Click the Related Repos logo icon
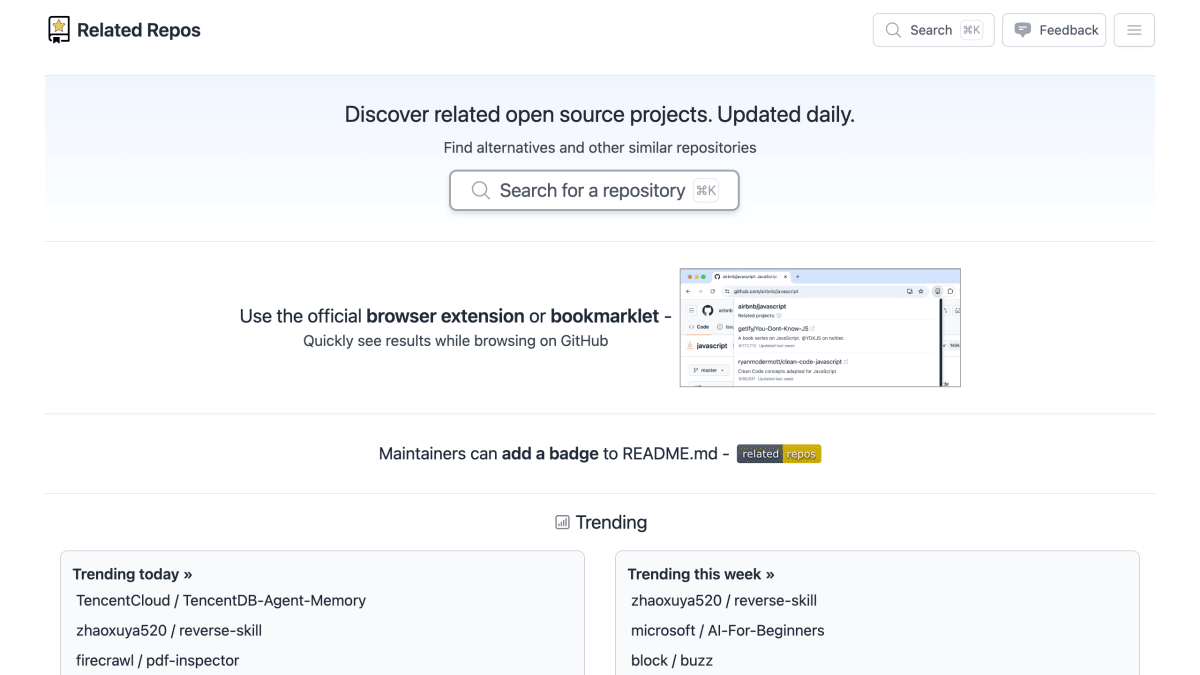The height and width of the screenshot is (675, 1200). tap(59, 30)
